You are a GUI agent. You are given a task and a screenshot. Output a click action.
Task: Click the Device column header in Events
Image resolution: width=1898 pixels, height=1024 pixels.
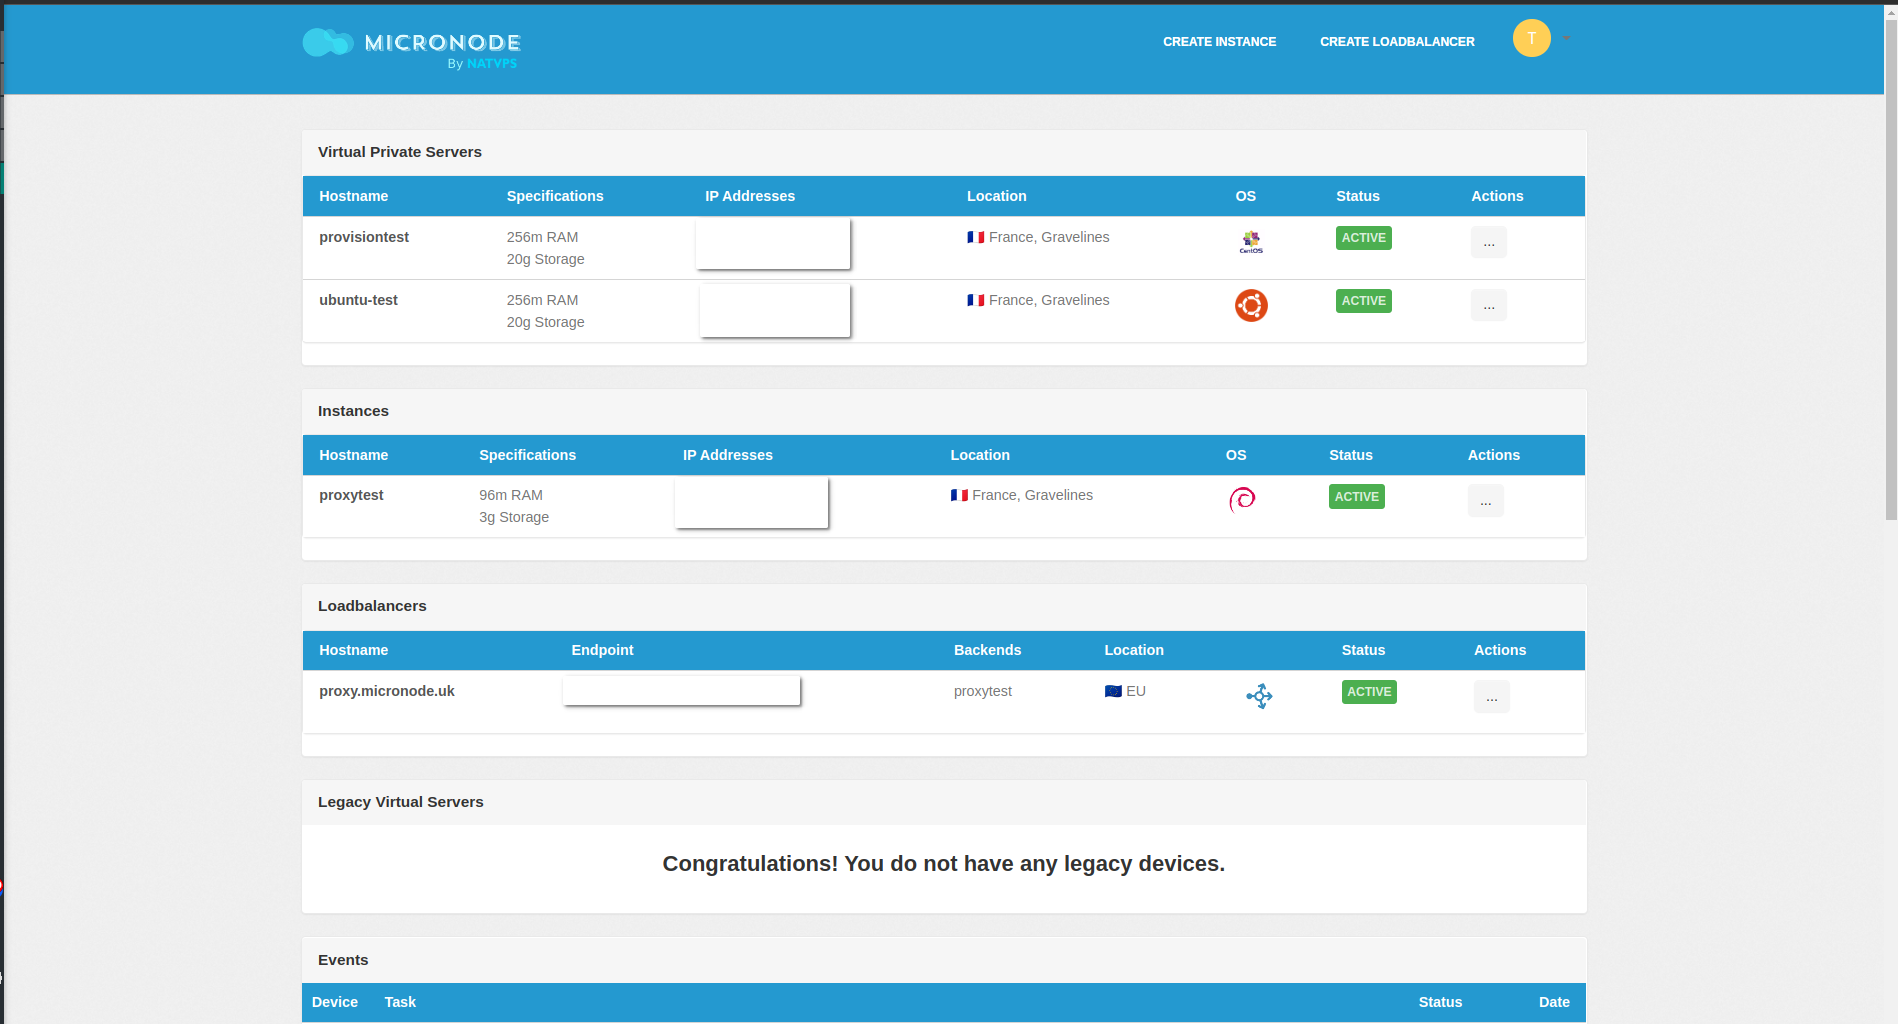click(x=335, y=1002)
